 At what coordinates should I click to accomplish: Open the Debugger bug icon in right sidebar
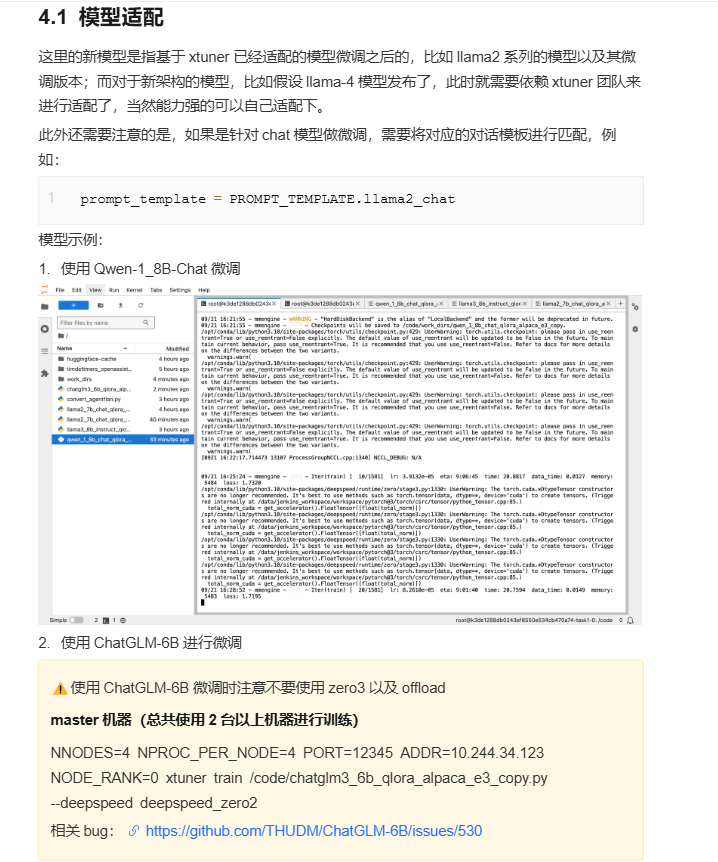635,329
